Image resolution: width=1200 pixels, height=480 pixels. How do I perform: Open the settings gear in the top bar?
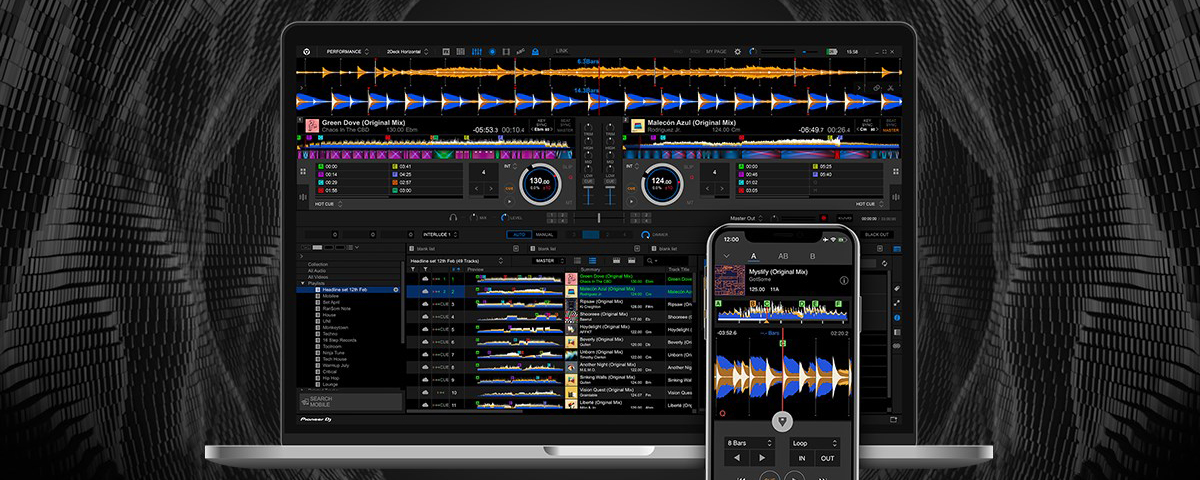738,51
